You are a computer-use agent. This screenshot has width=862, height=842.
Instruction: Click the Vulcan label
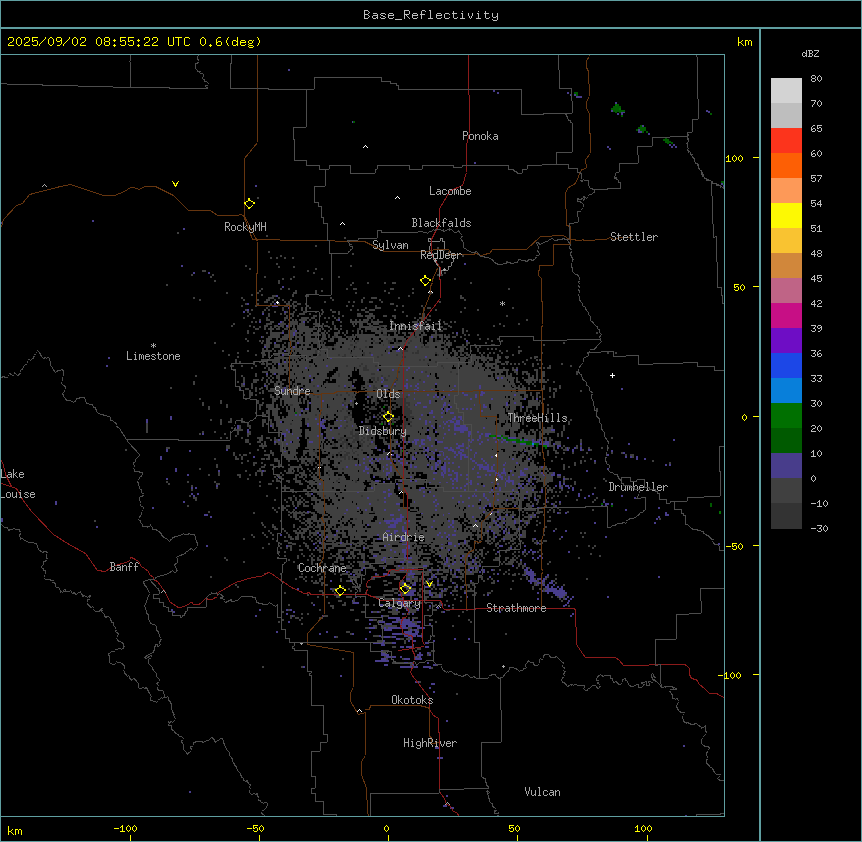click(x=542, y=792)
